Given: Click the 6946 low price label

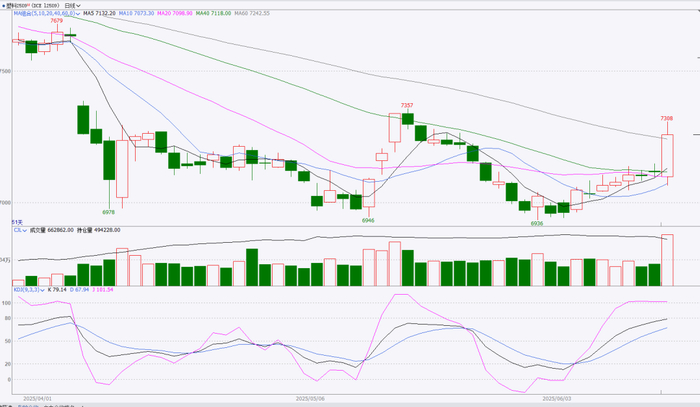Looking at the screenshot, I should pyautogui.click(x=368, y=220).
